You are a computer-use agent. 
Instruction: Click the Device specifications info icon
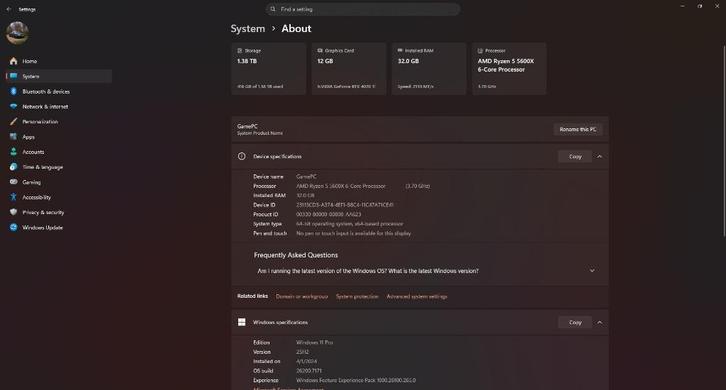242,157
